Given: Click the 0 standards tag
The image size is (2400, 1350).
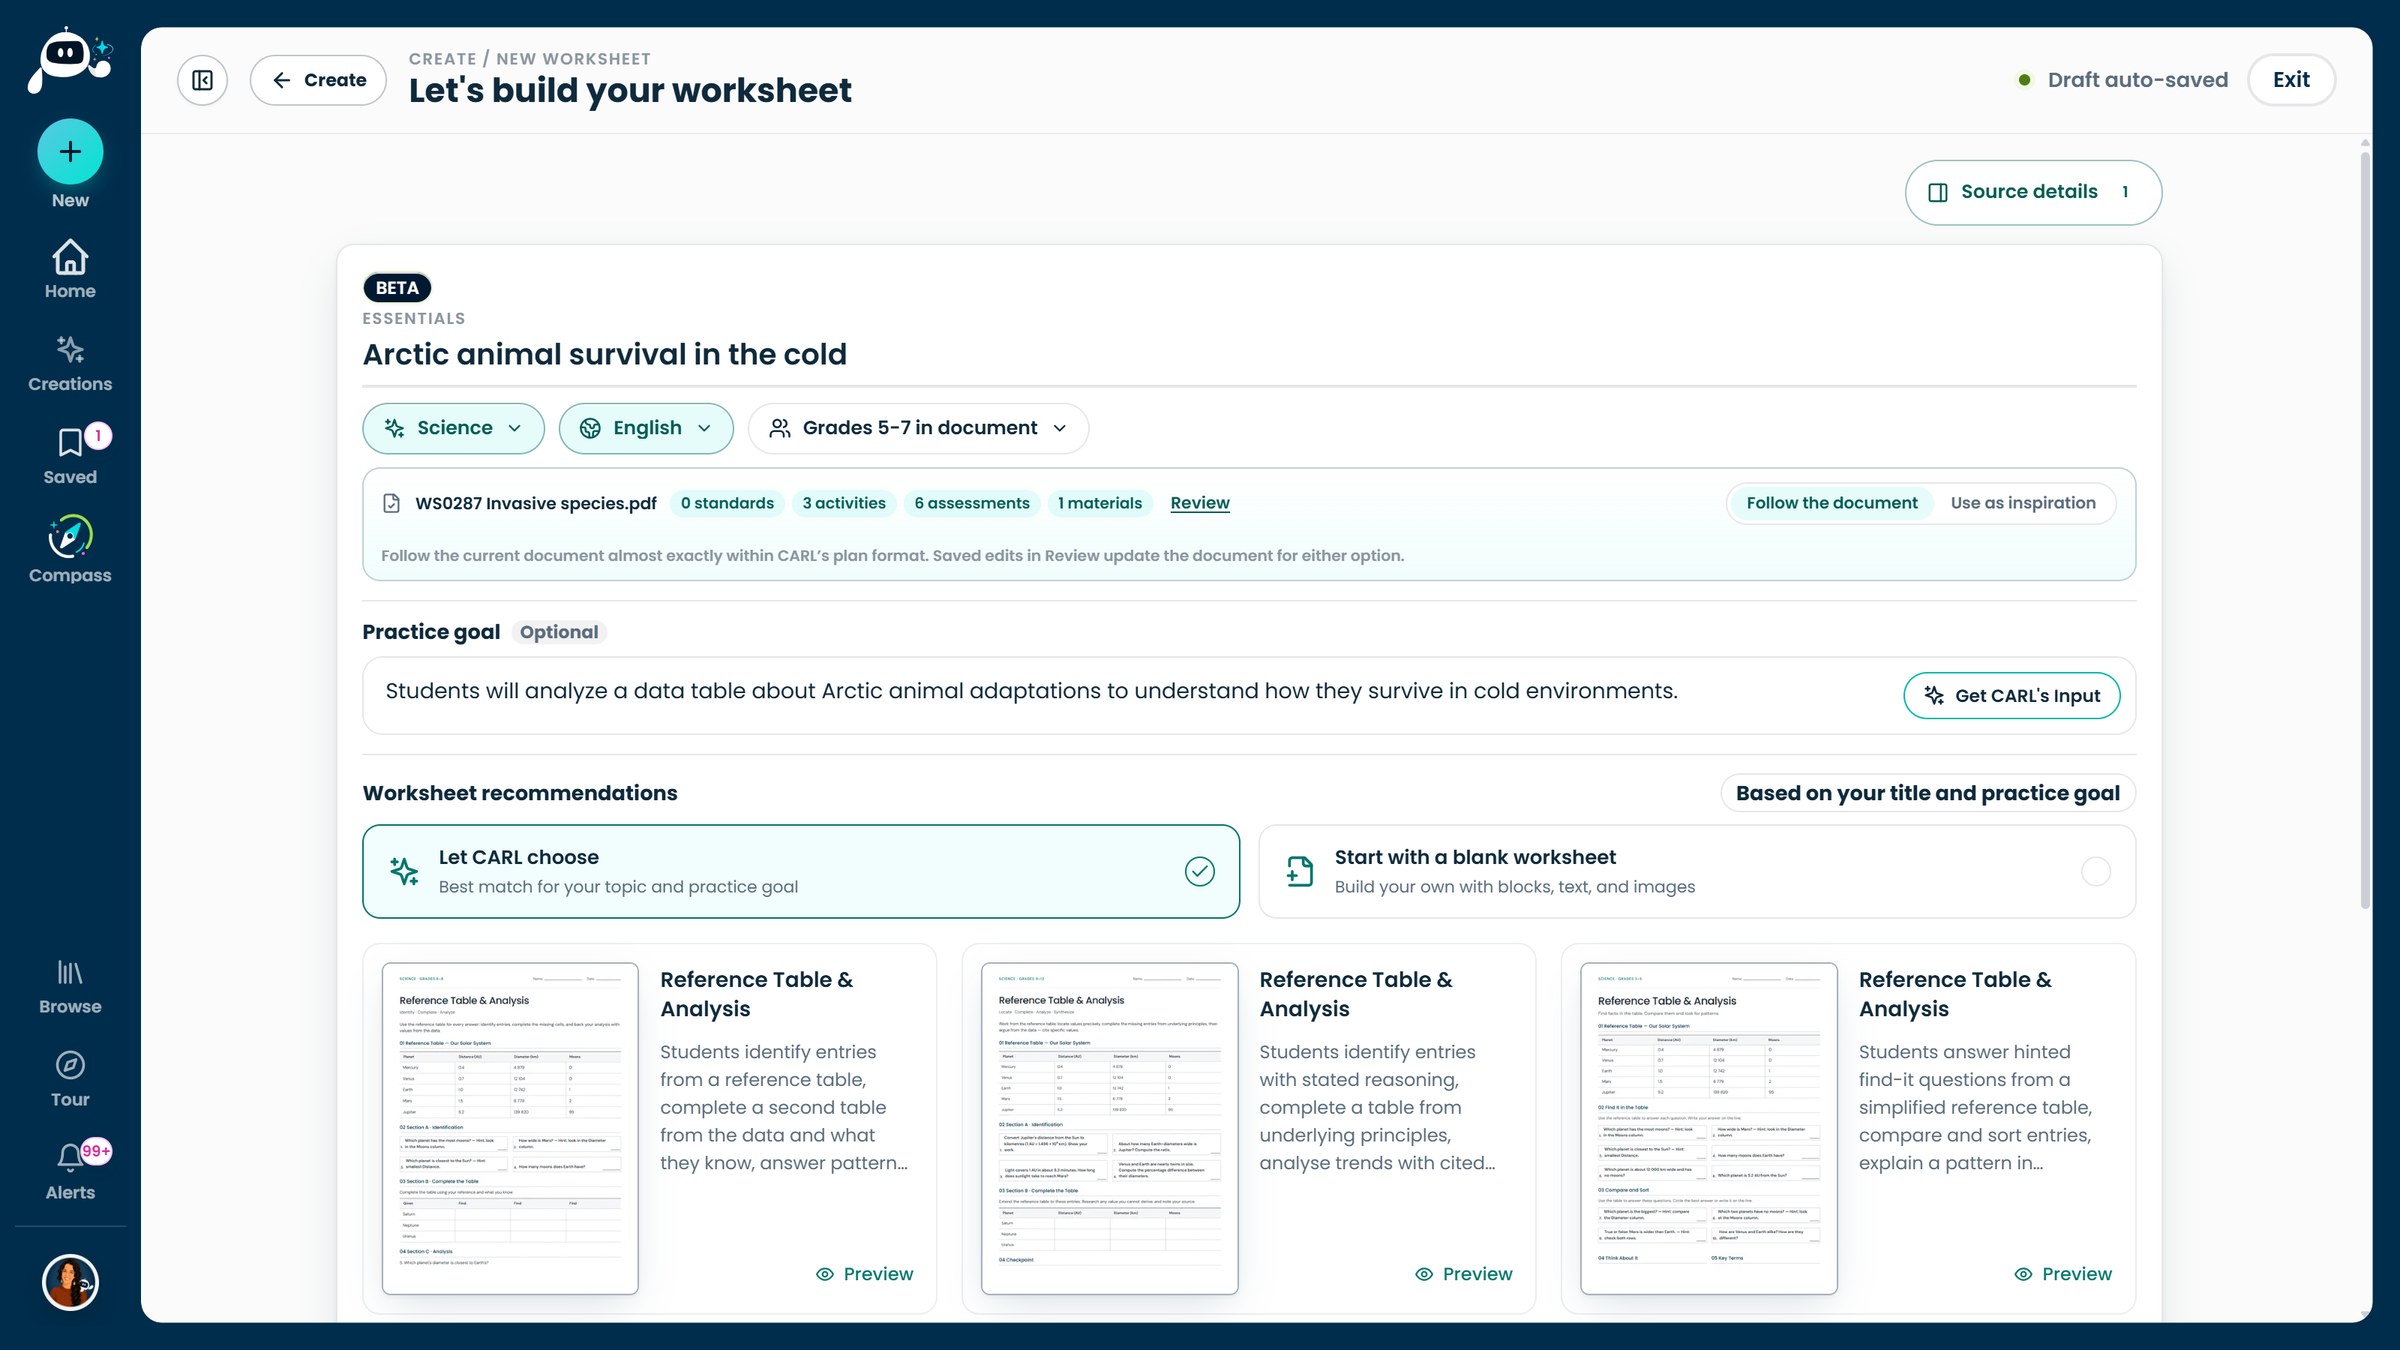Looking at the screenshot, I should pos(727,503).
